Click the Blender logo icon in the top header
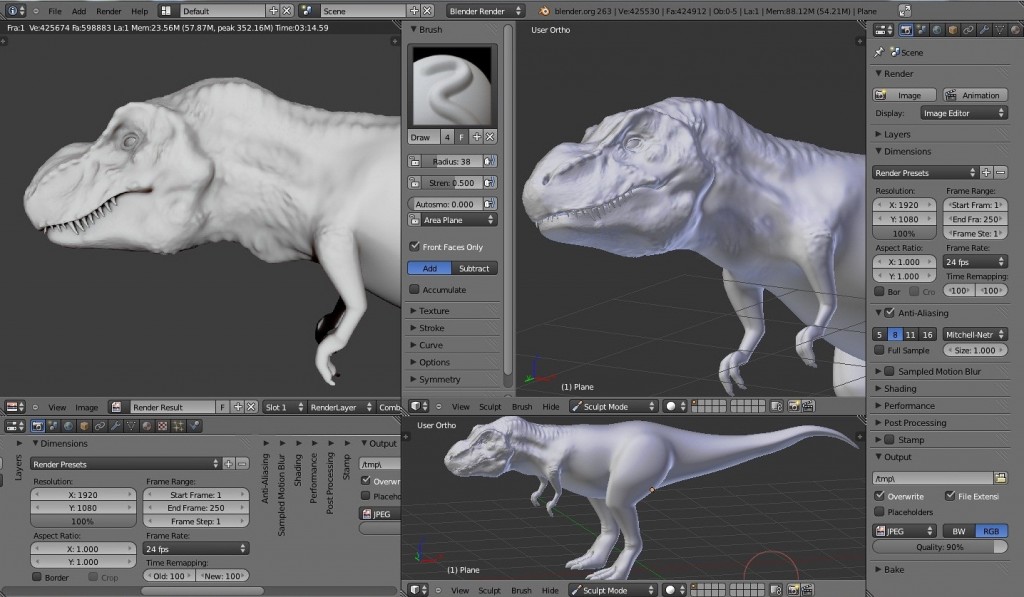1024x597 pixels. pyautogui.click(x=12, y=10)
